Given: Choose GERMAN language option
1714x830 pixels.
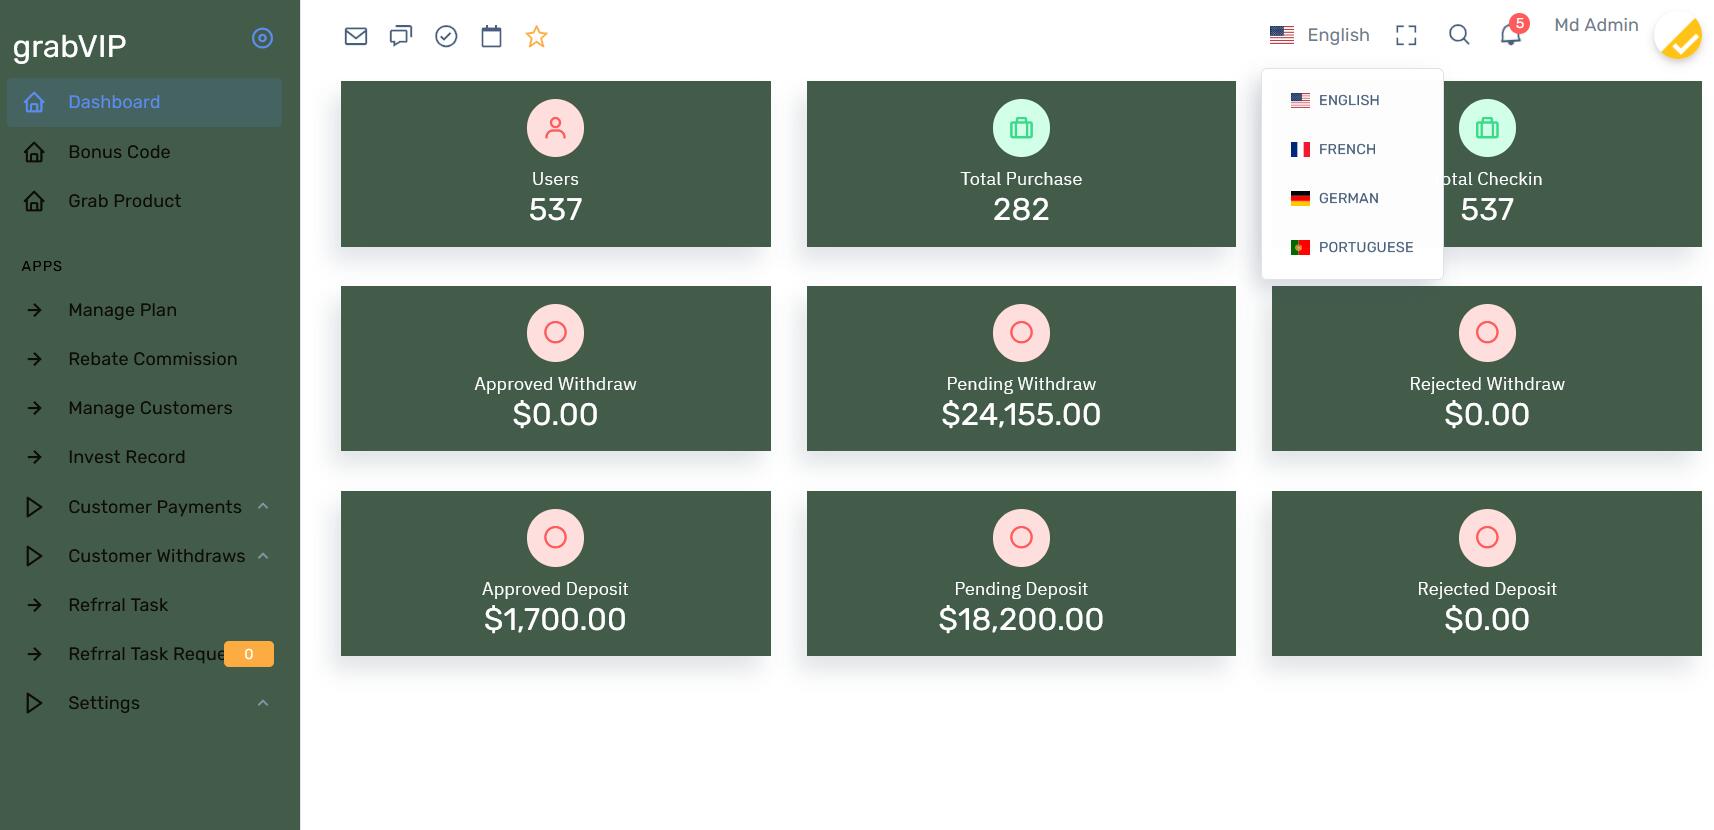Looking at the screenshot, I should pos(1347,198).
